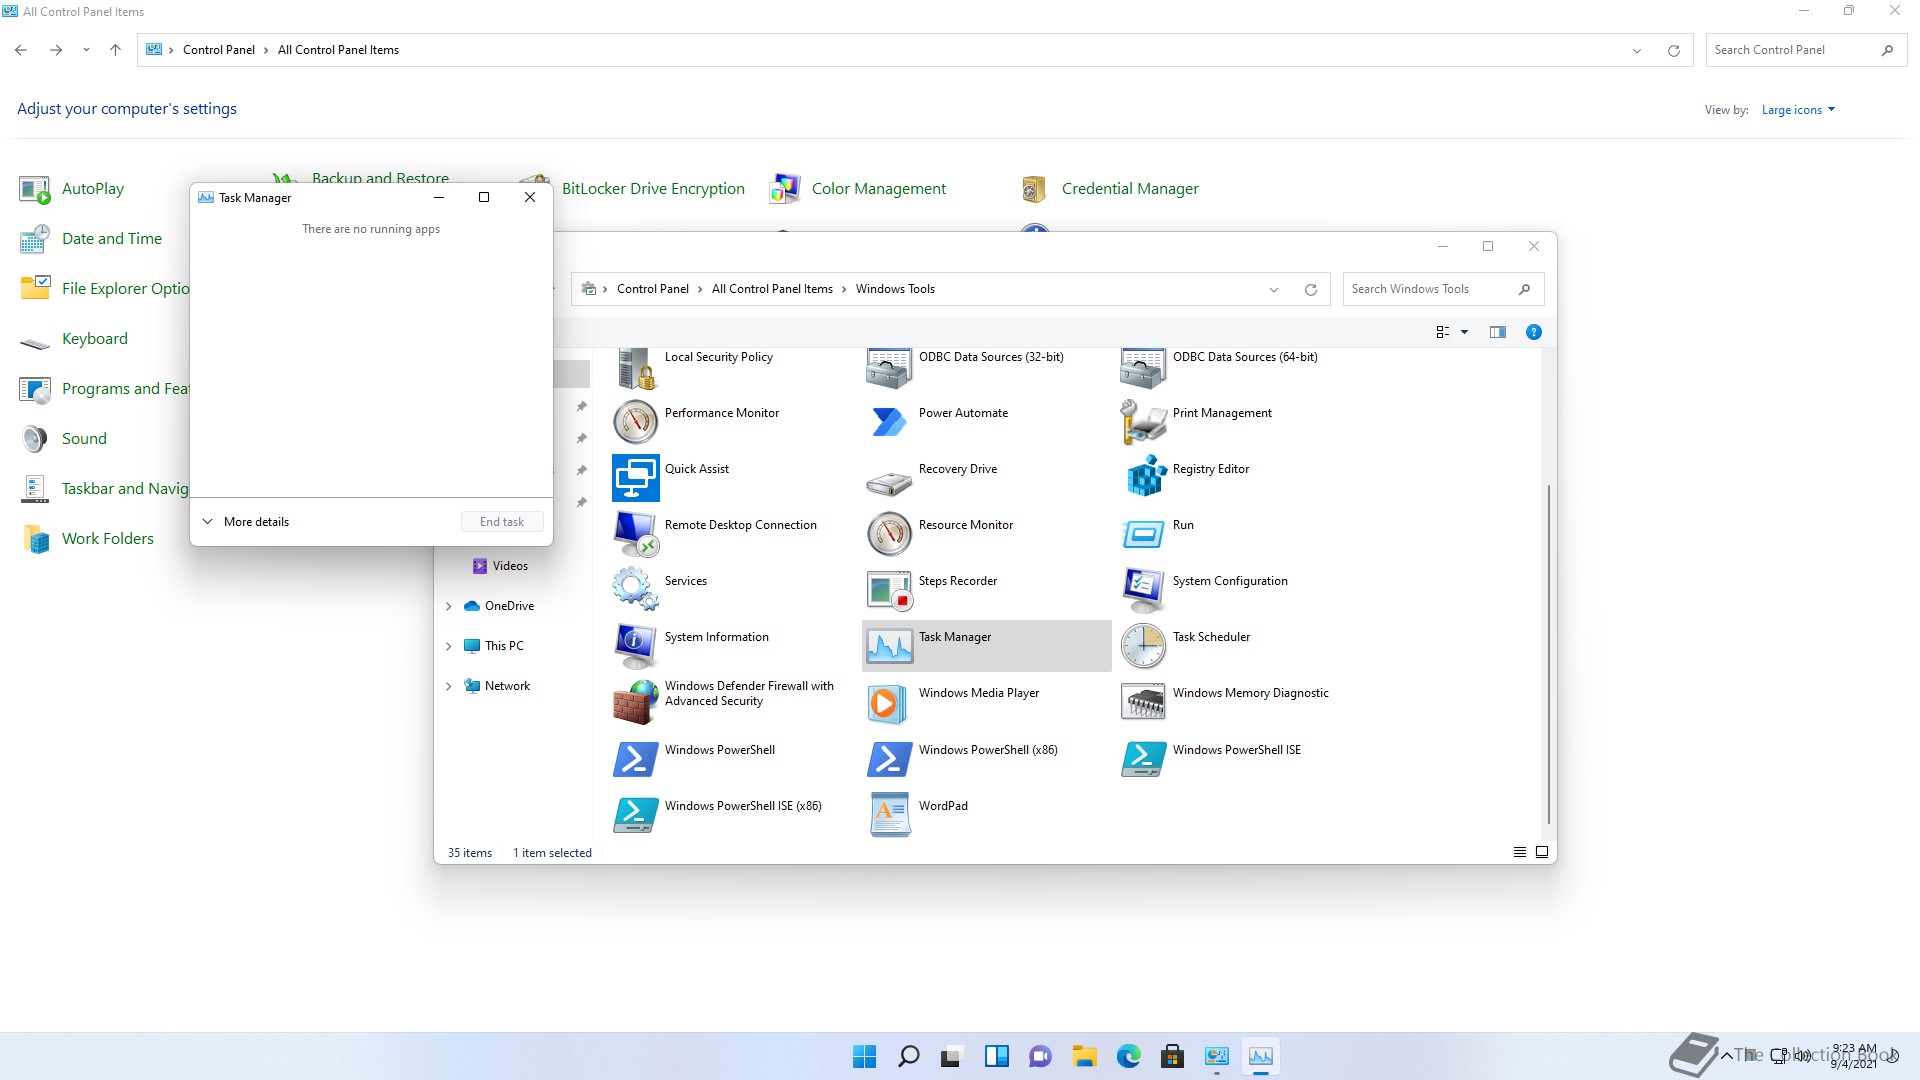Image resolution: width=1920 pixels, height=1080 pixels.
Task: Open Local Security Policy icon
Action: [x=636, y=368]
